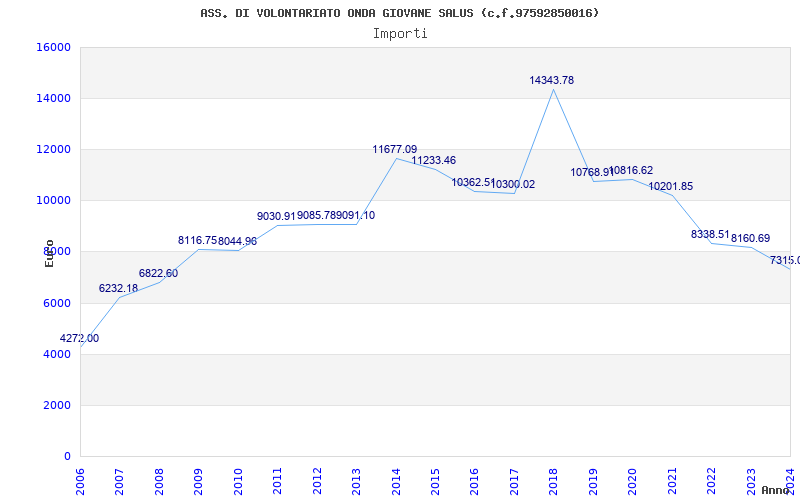
Task: Click the x-axis year 2008
Action: point(159,481)
